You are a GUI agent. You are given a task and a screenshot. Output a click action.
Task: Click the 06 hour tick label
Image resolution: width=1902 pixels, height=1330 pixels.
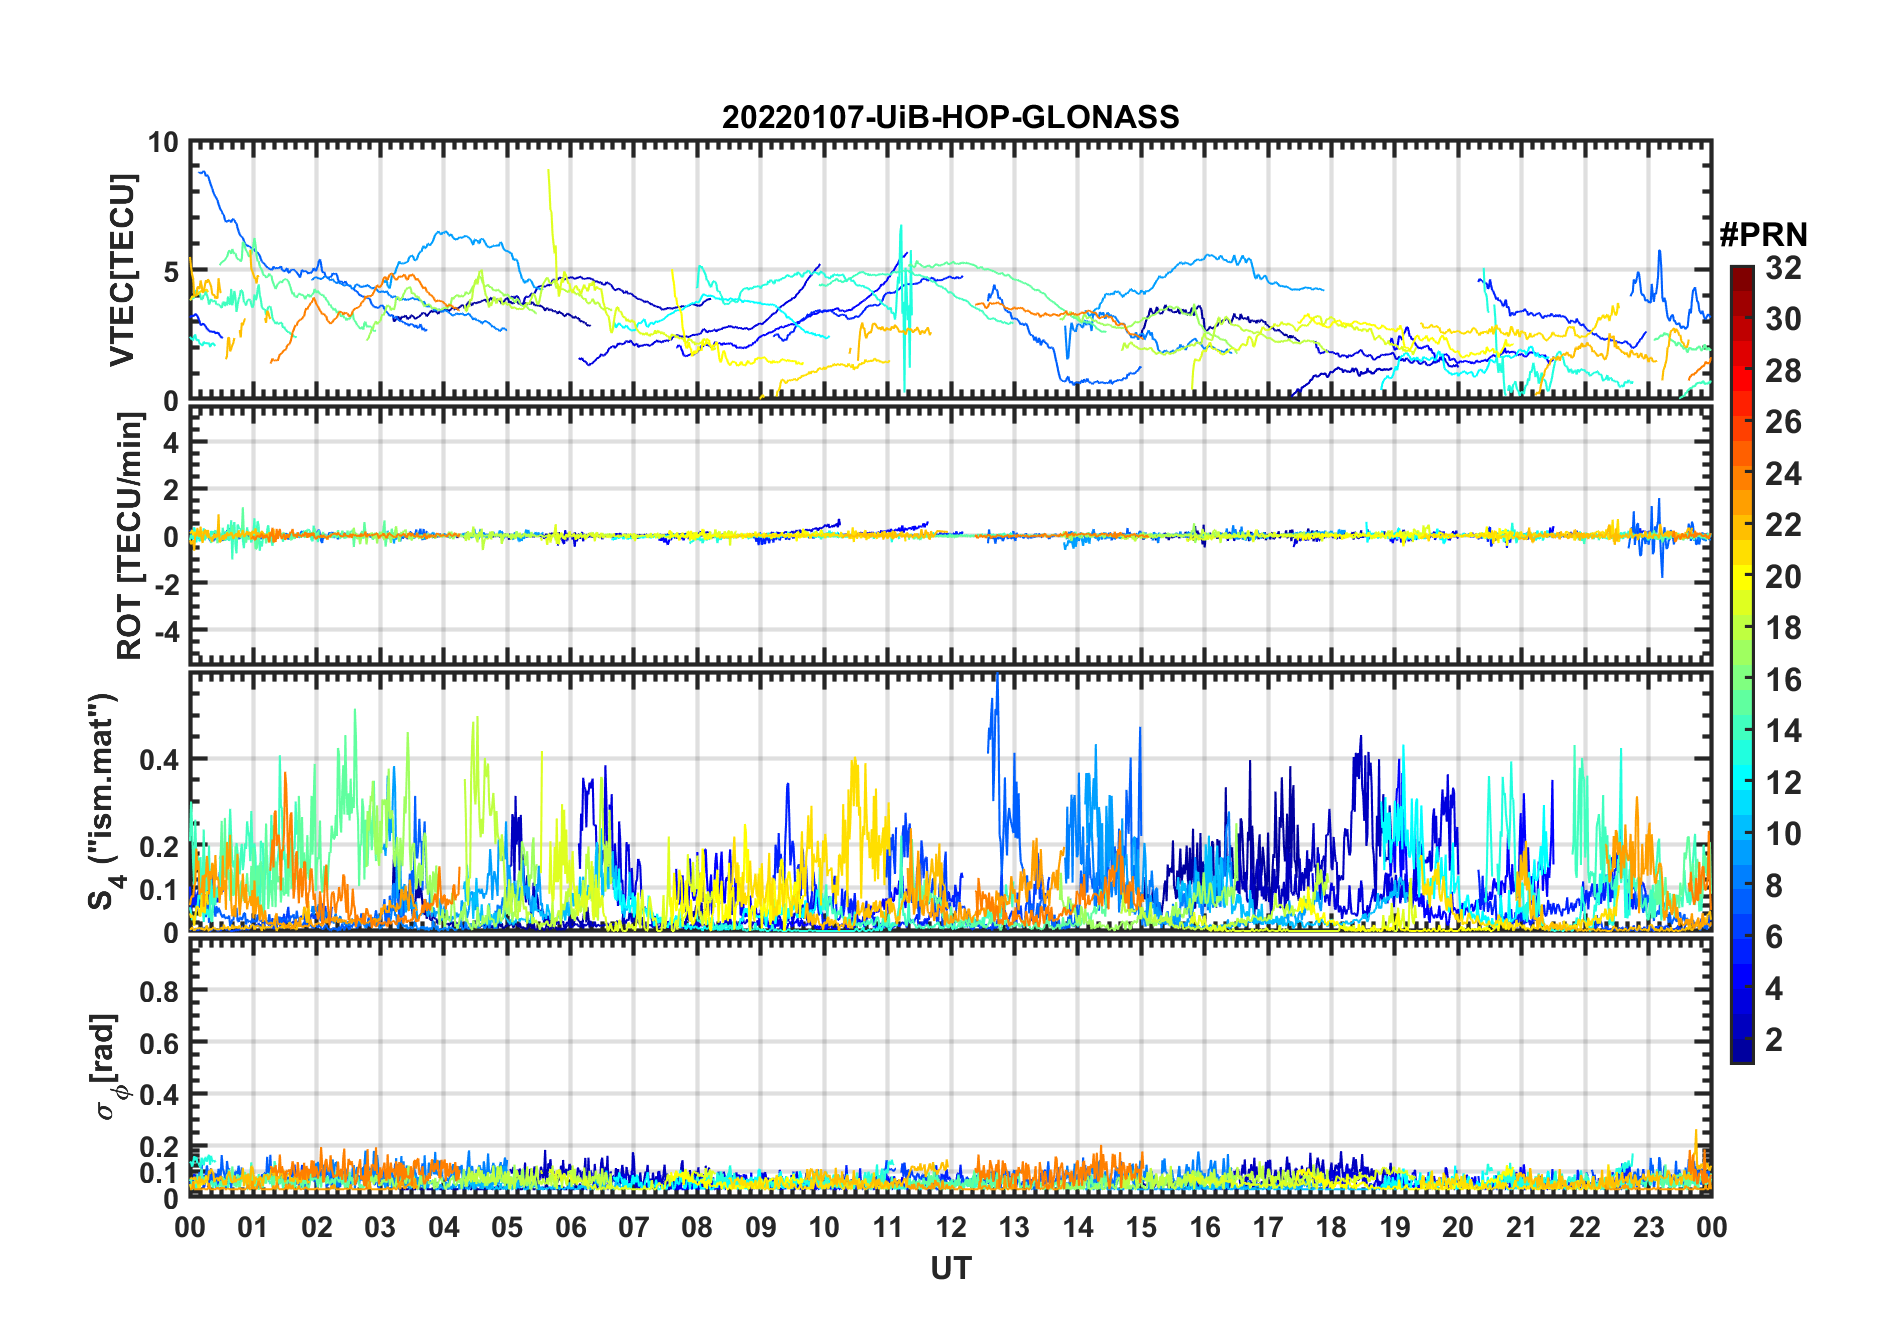coord(571,1227)
